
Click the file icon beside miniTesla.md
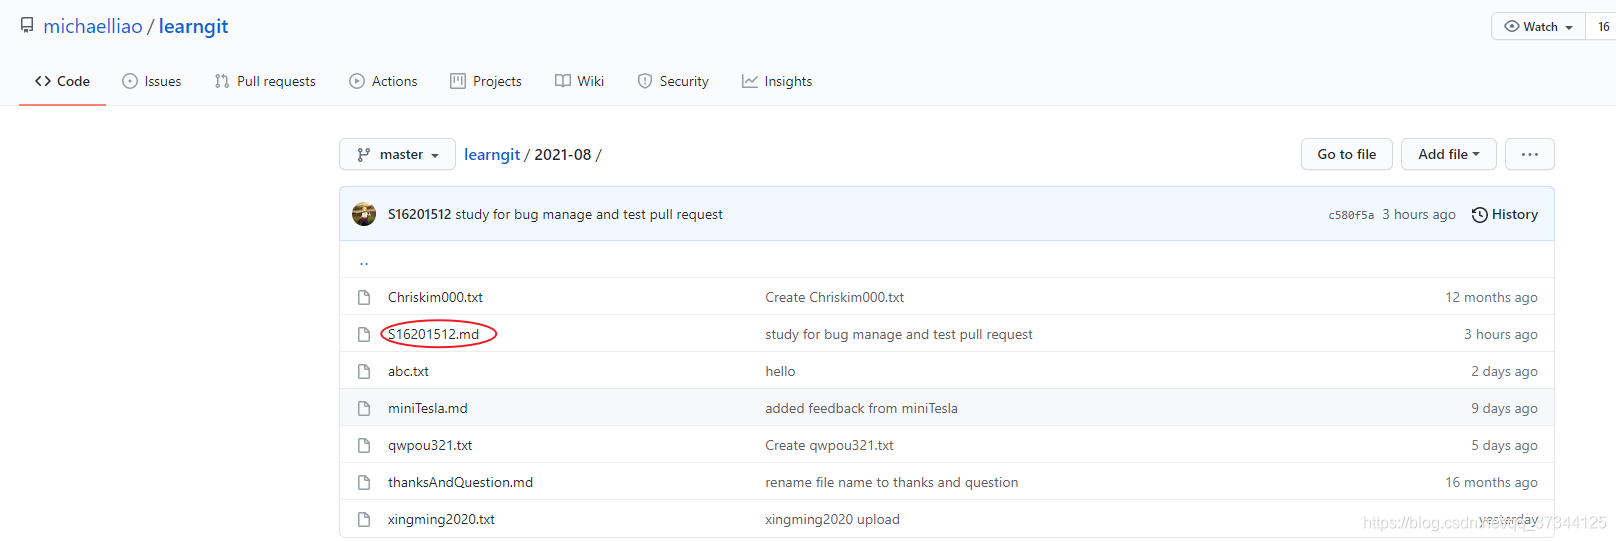pos(364,408)
